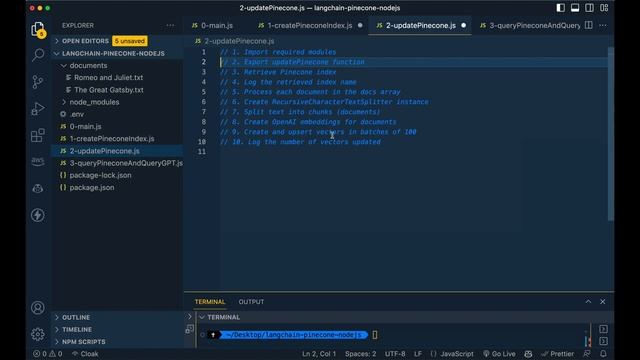Switch to the OUTPUT panel tab
Image resolution: width=640 pixels, height=360 pixels.
[251, 302]
